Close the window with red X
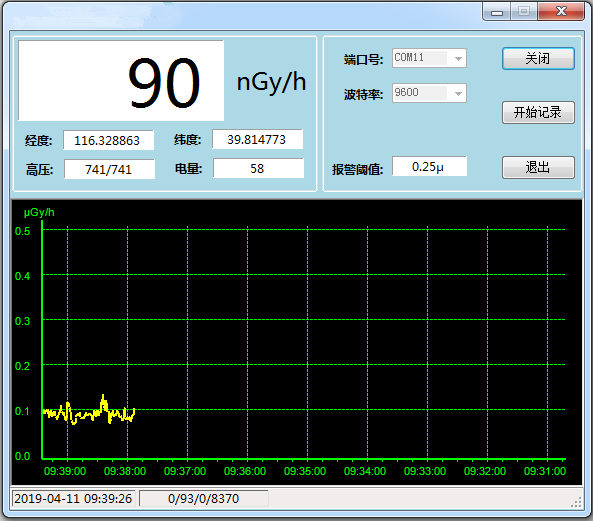 coord(561,11)
